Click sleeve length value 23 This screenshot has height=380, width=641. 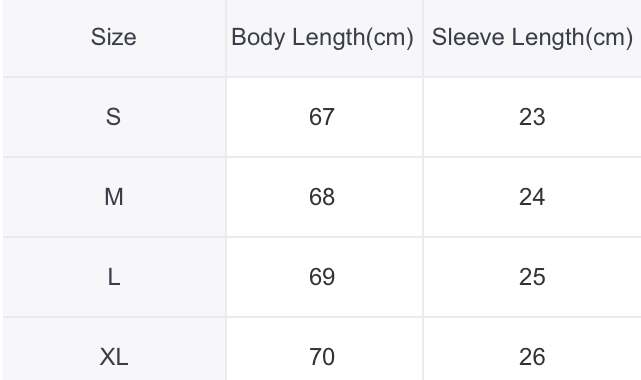click(x=532, y=117)
